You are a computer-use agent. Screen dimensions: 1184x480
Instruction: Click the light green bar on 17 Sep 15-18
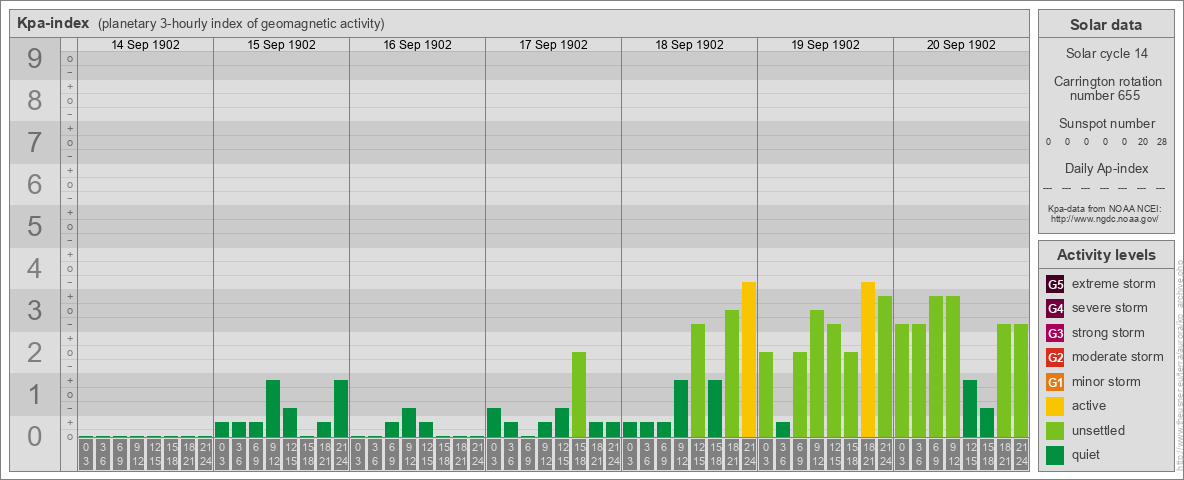[x=579, y=395]
